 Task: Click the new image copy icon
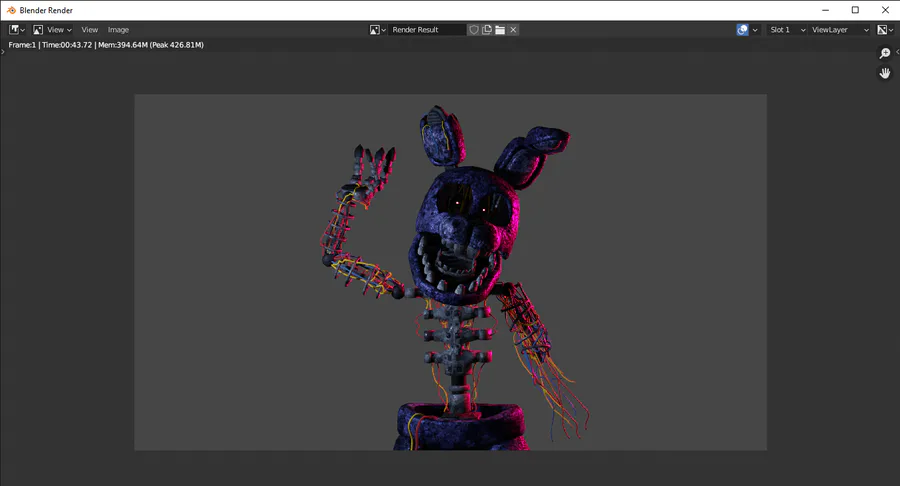(487, 30)
